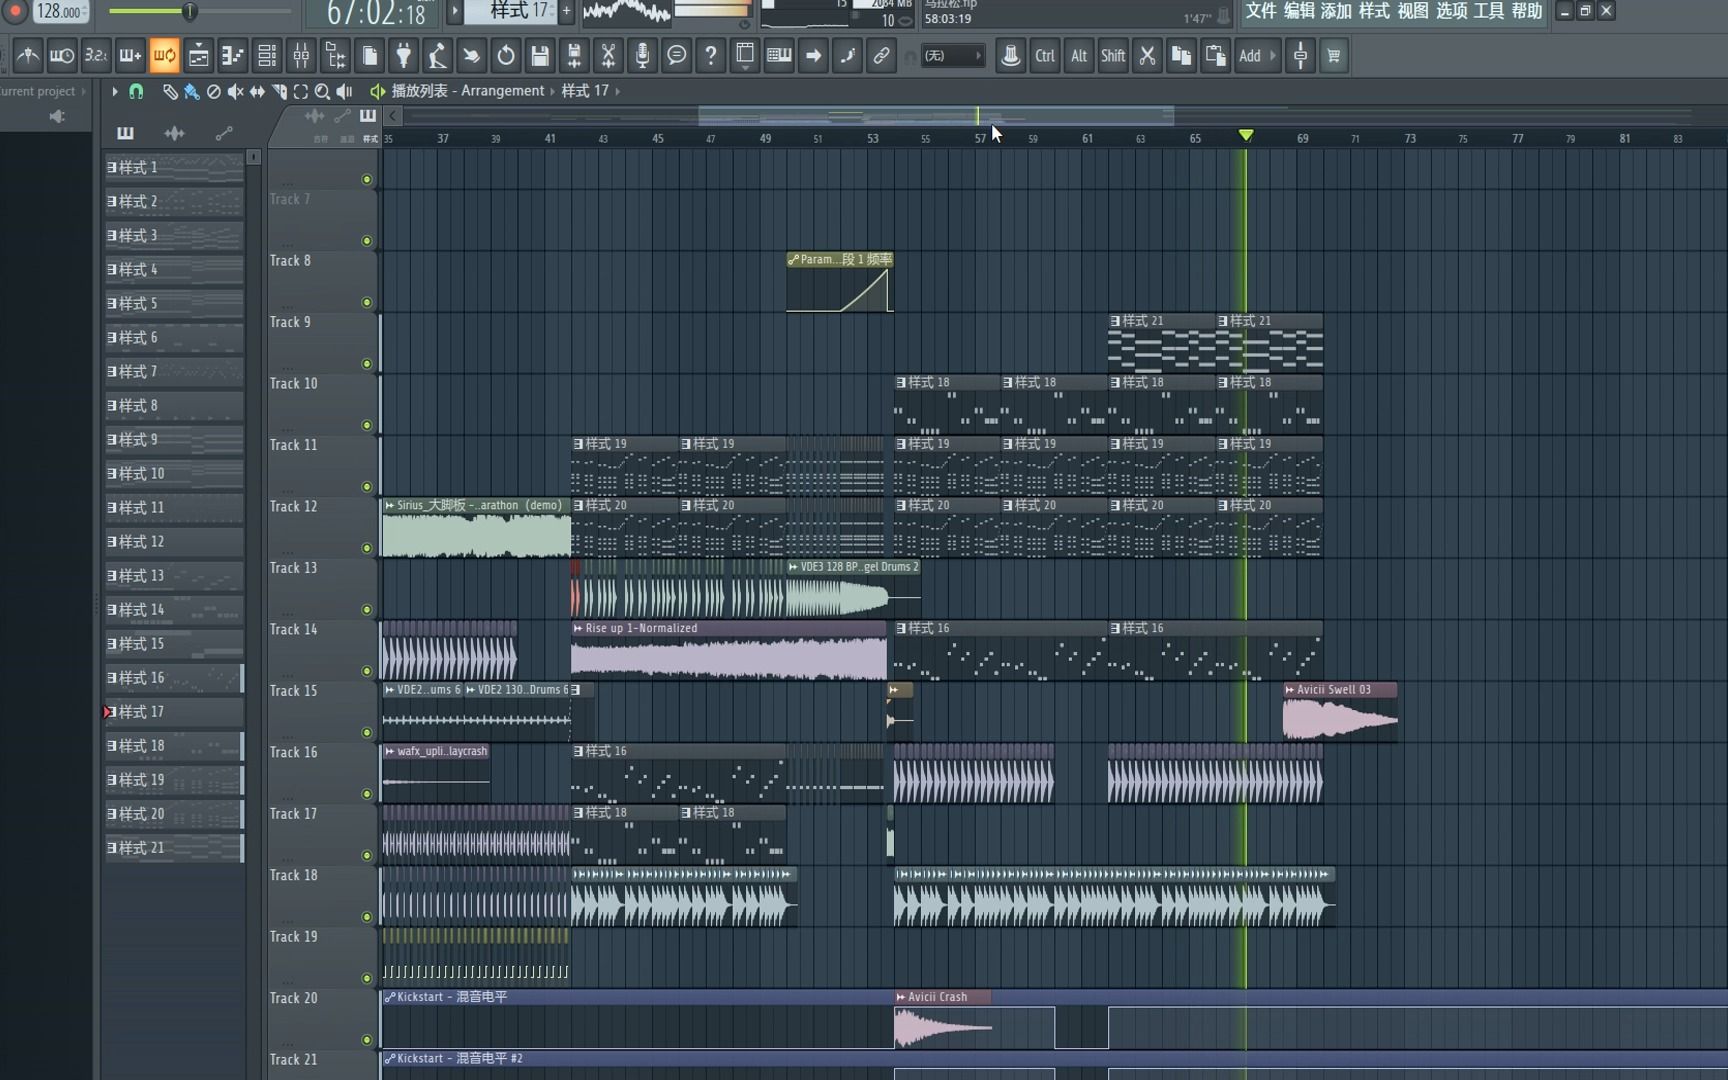The height and width of the screenshot is (1080, 1728).
Task: Open the tempo tapper icon
Action: (437, 56)
